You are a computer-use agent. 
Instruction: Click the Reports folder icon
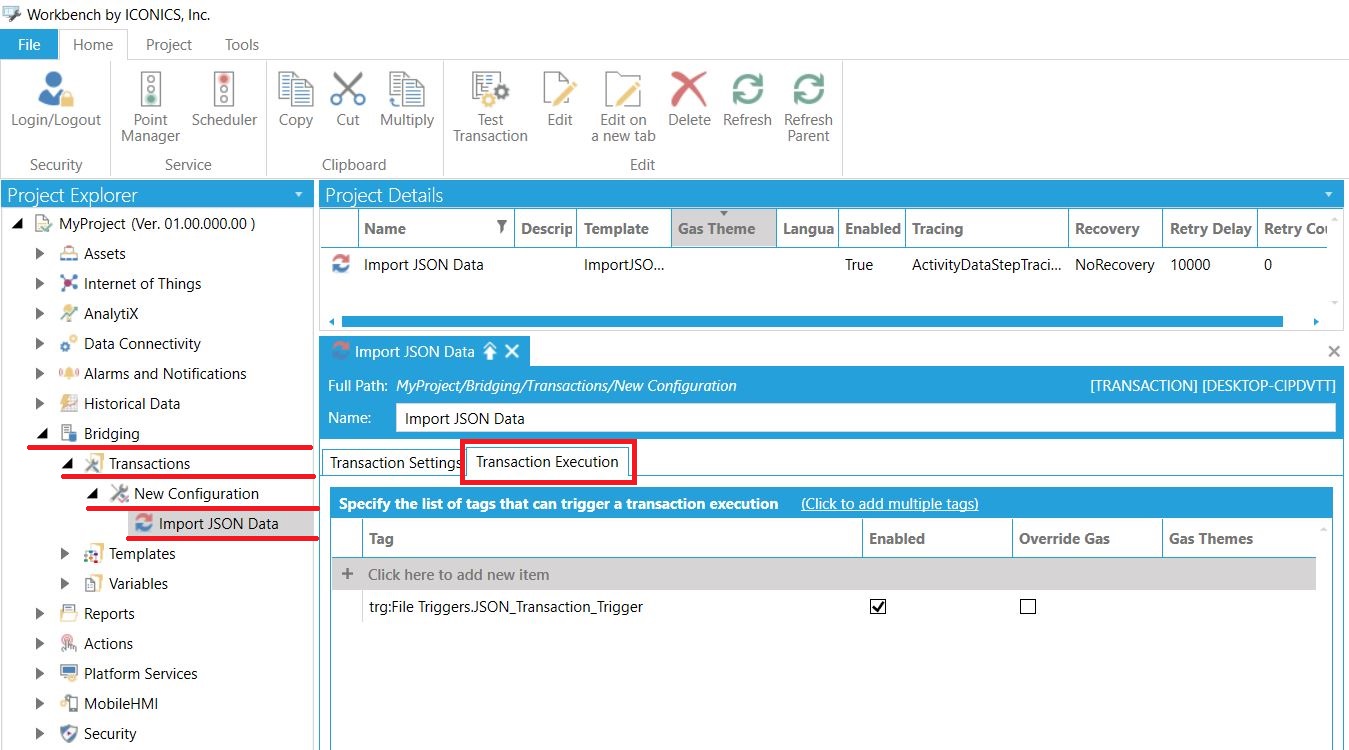coord(69,614)
